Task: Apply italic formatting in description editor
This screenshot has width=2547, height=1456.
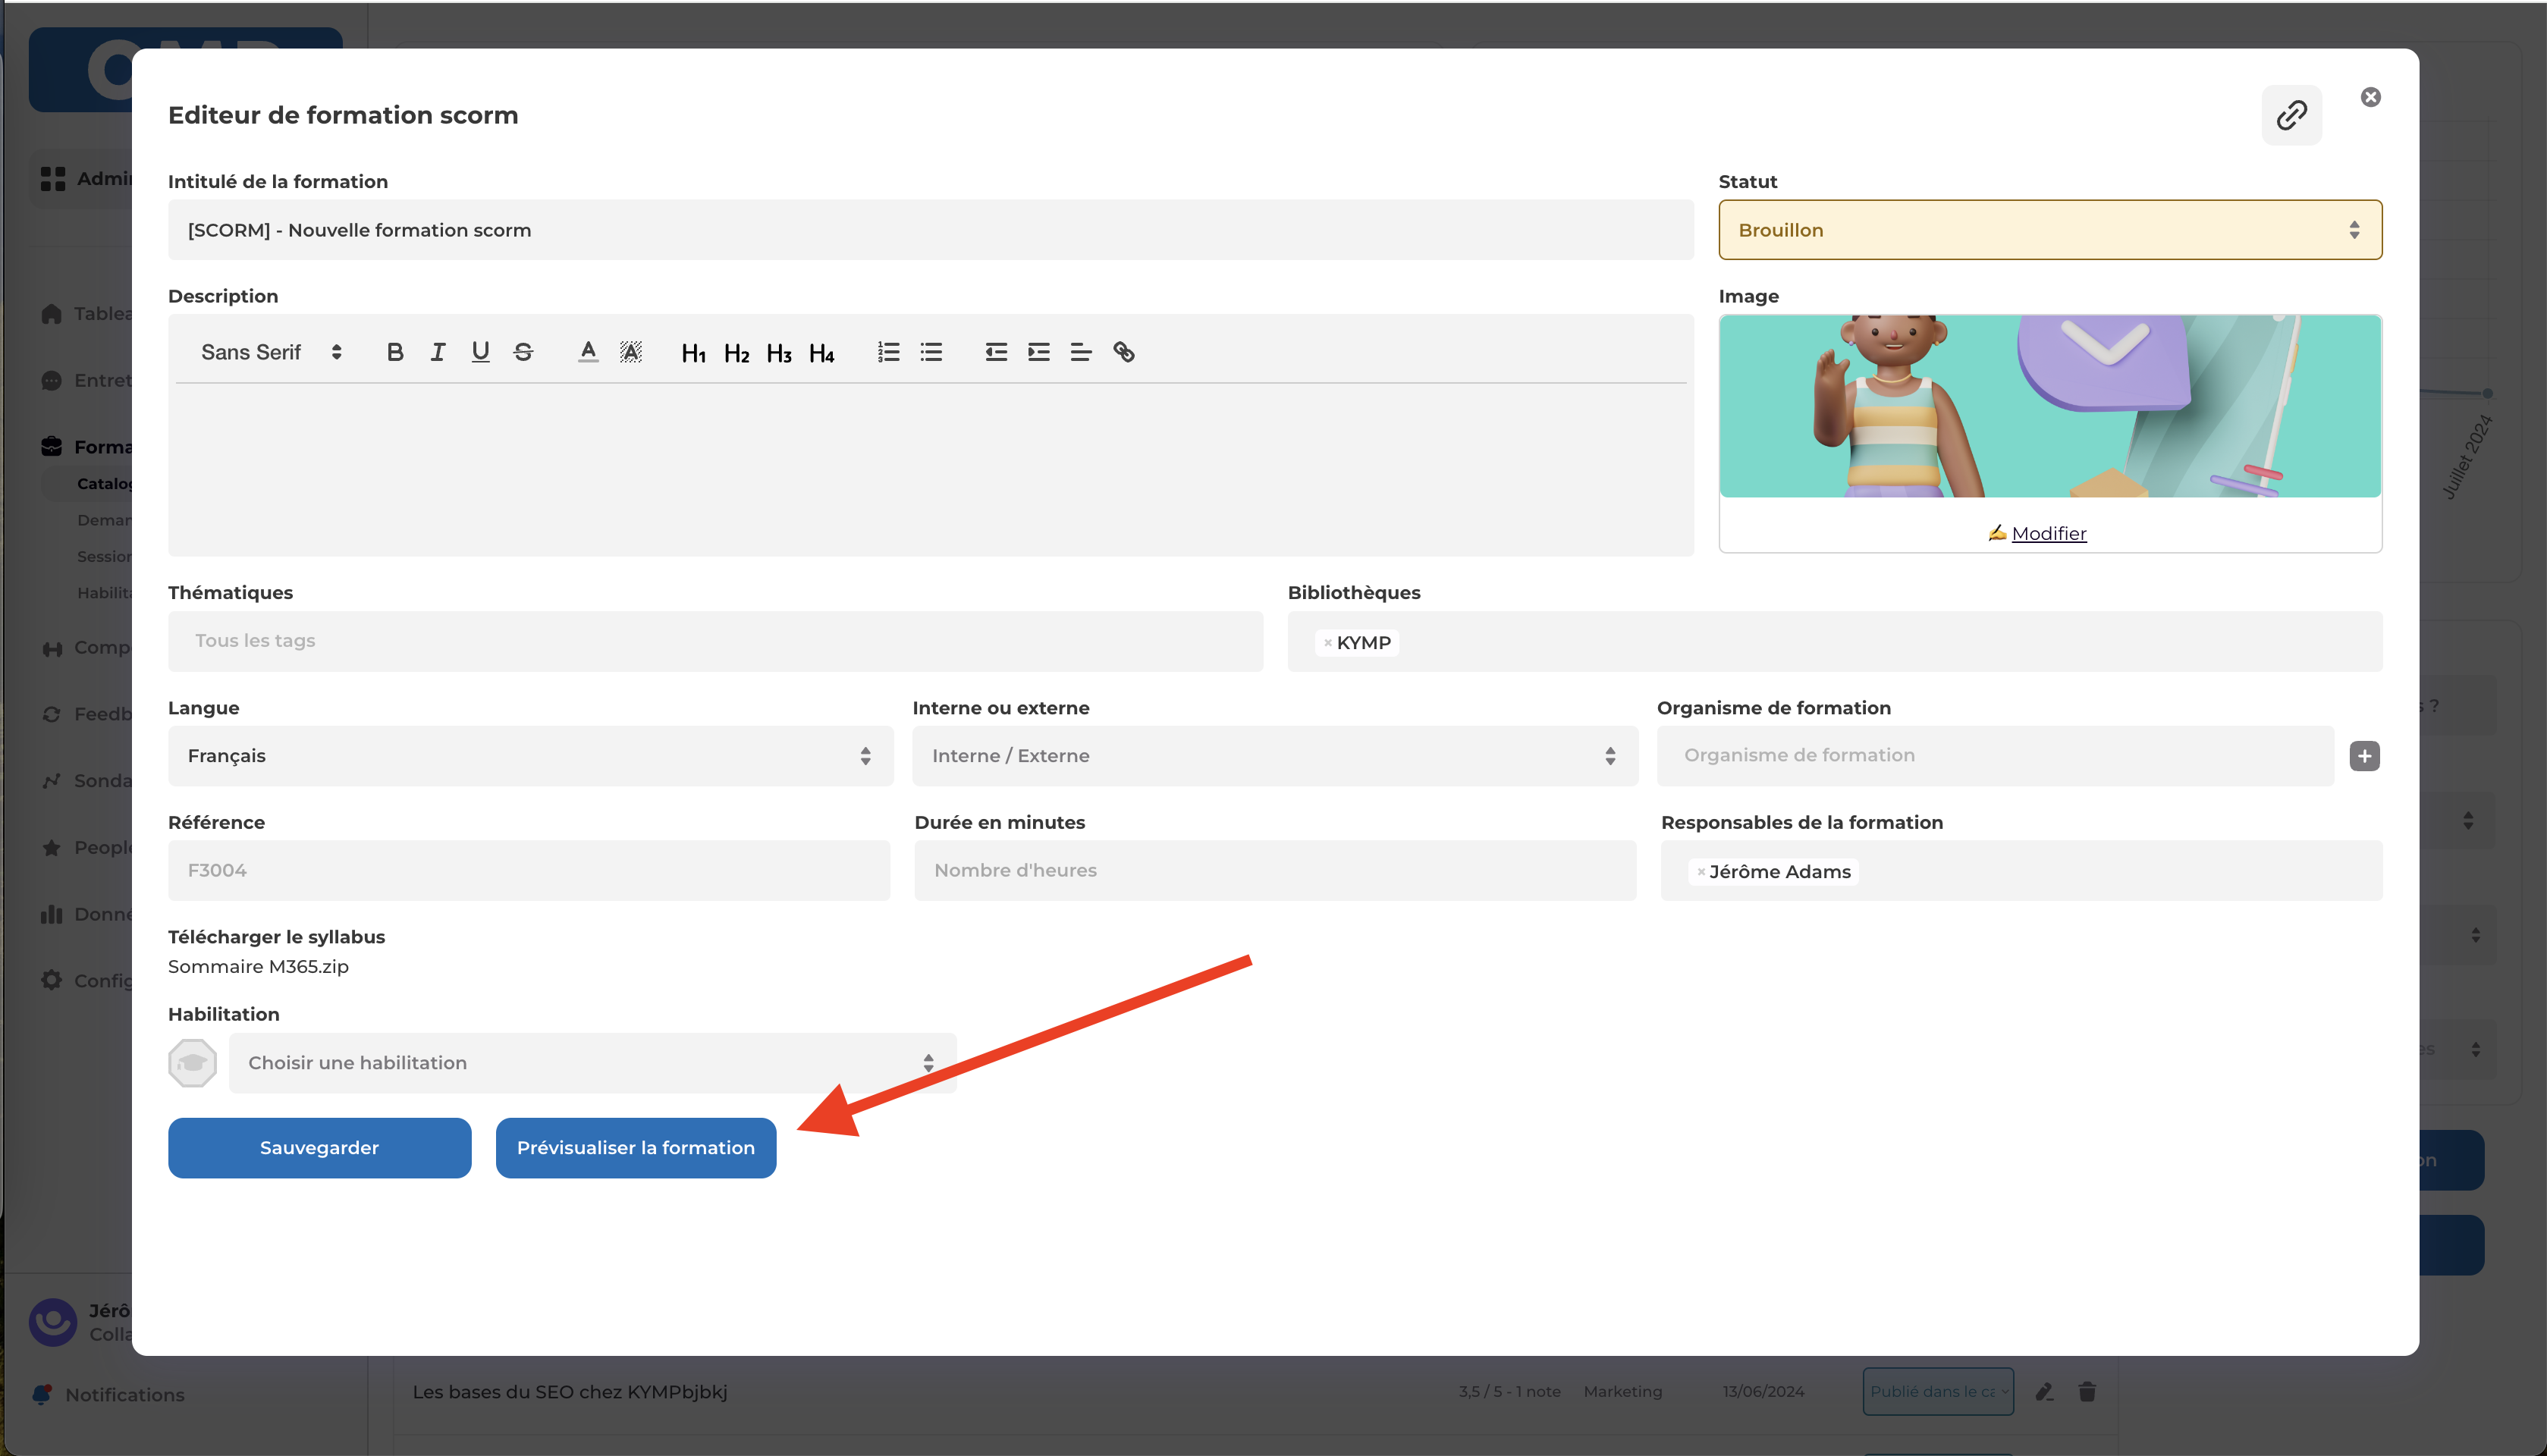Action: pos(438,352)
